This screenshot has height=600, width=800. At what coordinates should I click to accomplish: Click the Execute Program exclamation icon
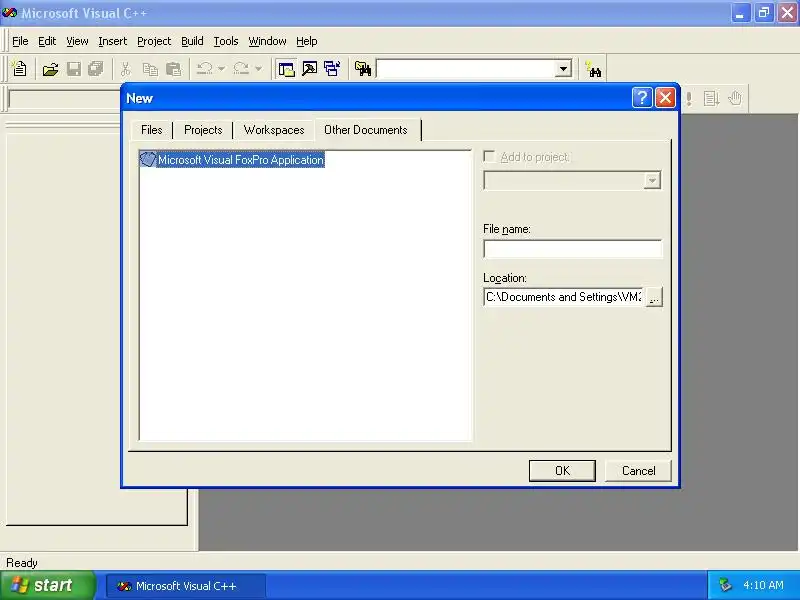click(689, 98)
